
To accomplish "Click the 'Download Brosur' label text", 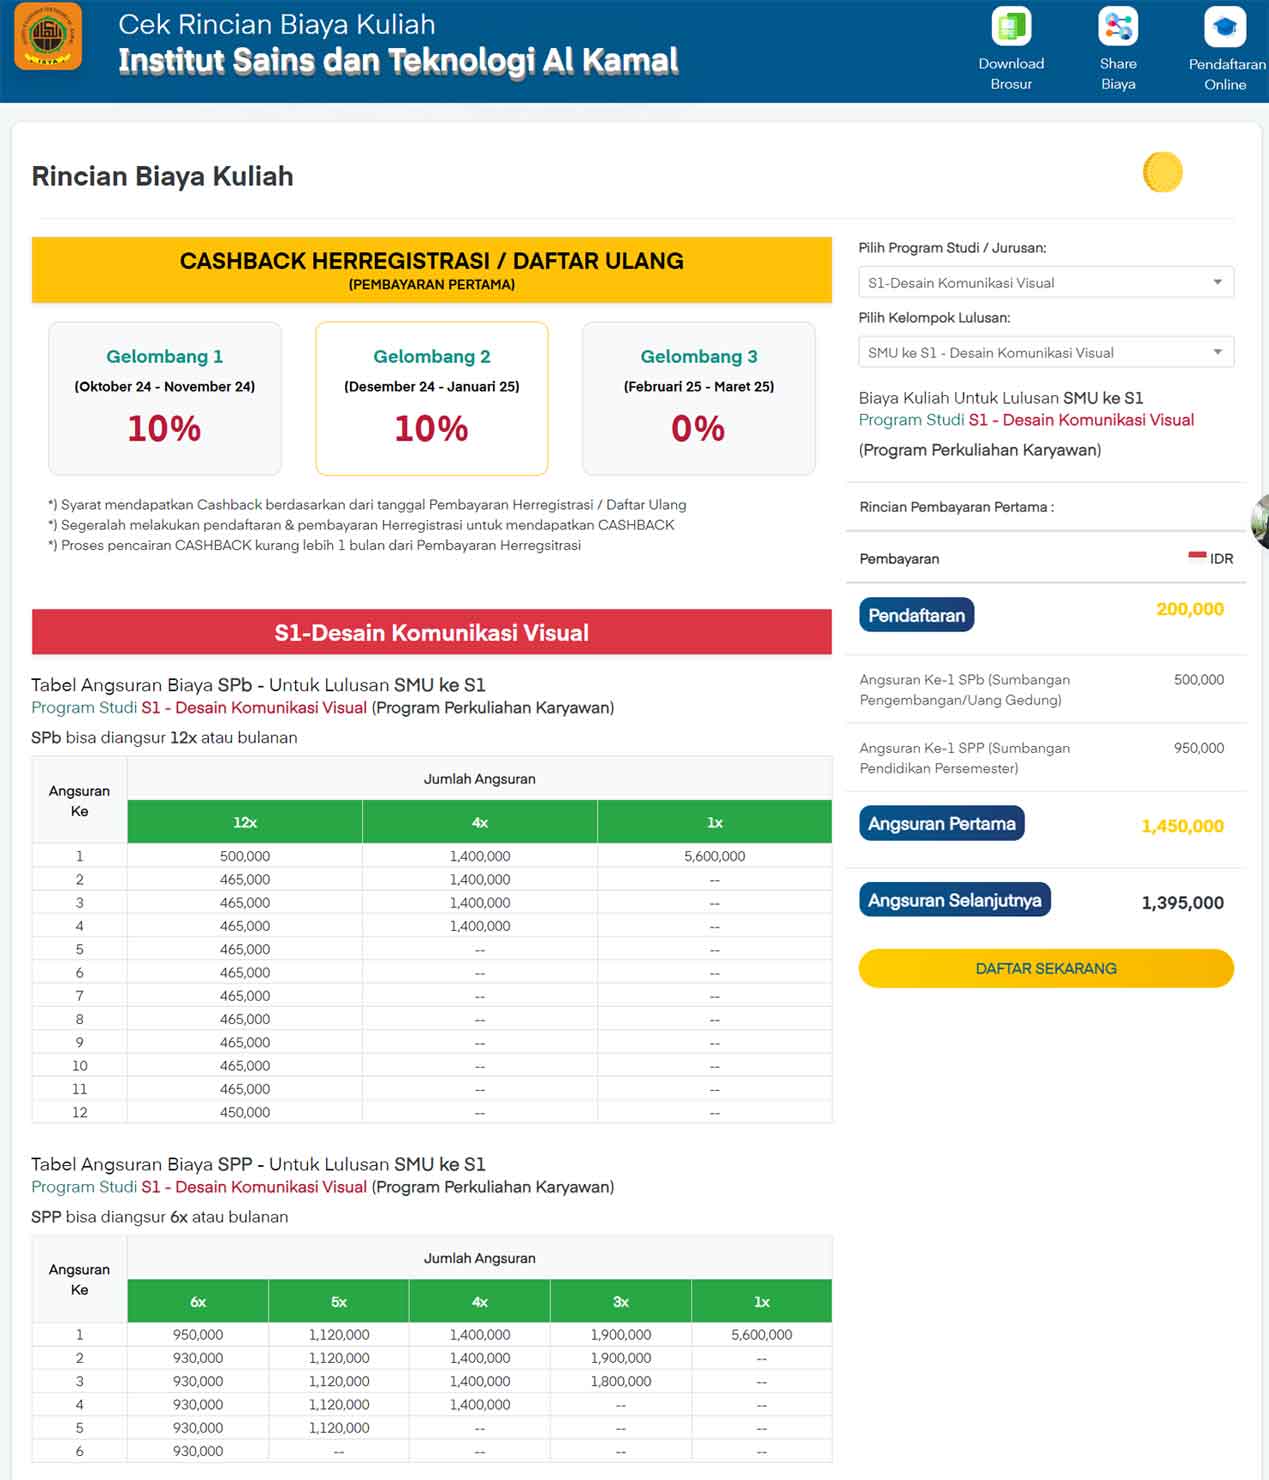I will pyautogui.click(x=1011, y=74).
